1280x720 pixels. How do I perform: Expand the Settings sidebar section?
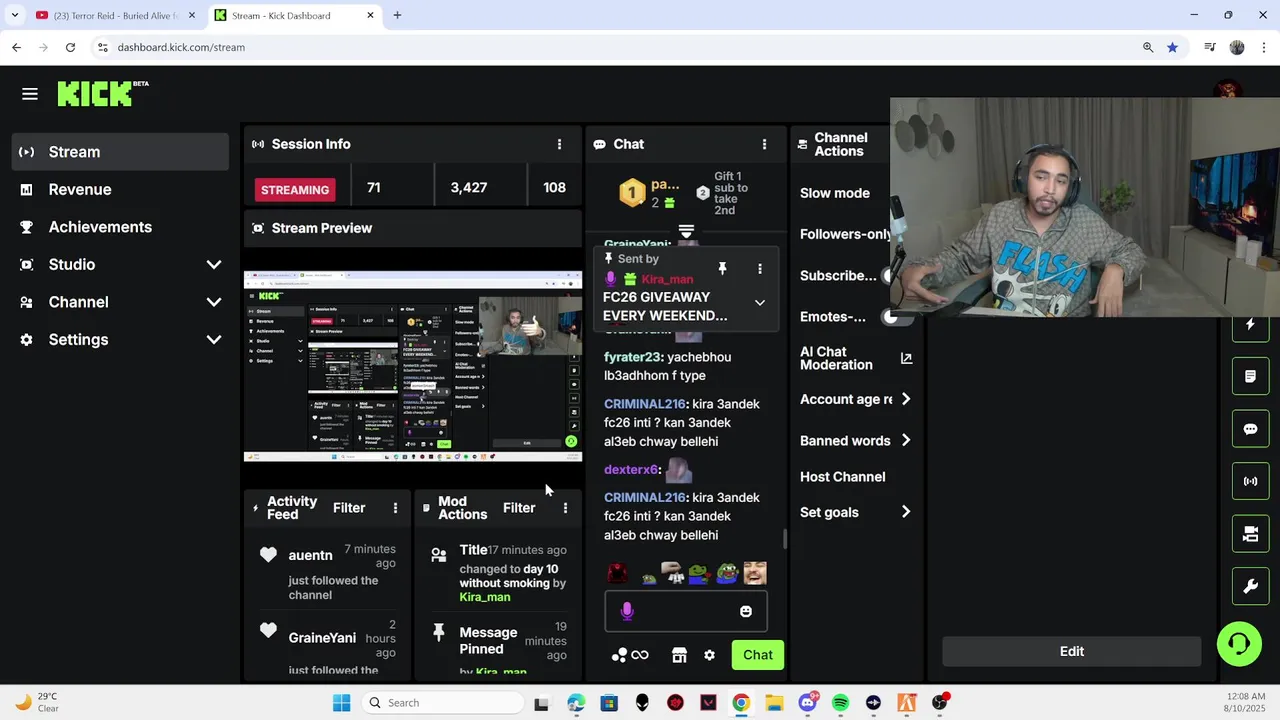(x=213, y=339)
